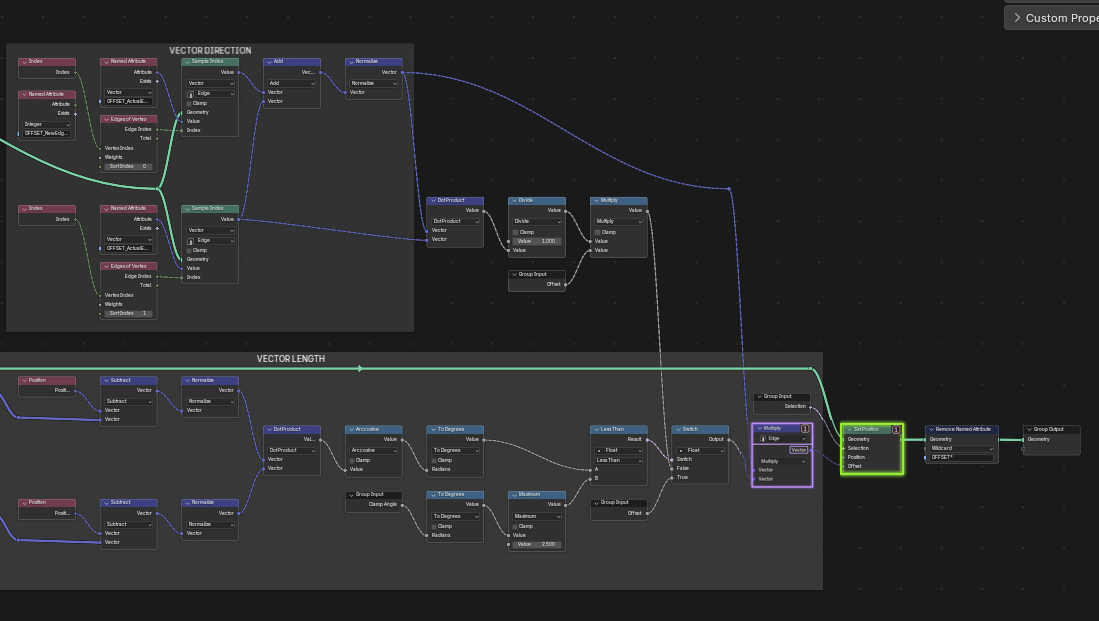Collapse the Add node with its header chevron
The height and width of the screenshot is (621, 1099).
tap(269, 62)
